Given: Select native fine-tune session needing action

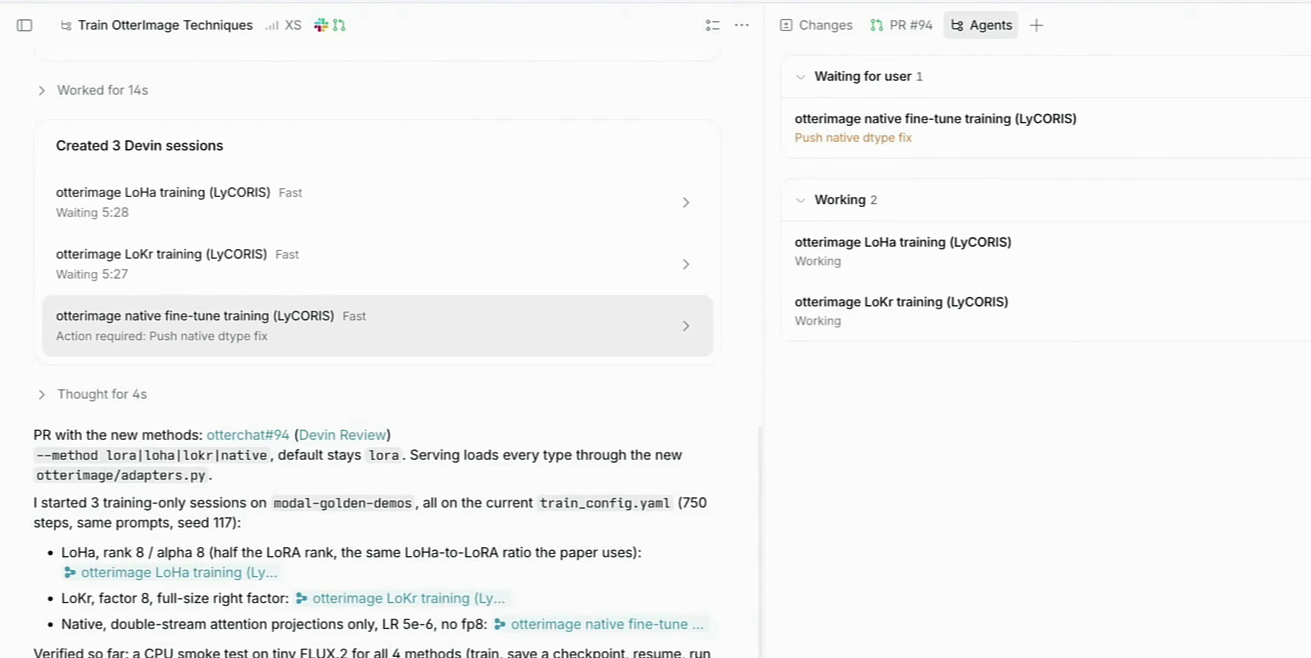Looking at the screenshot, I should coord(377,326).
